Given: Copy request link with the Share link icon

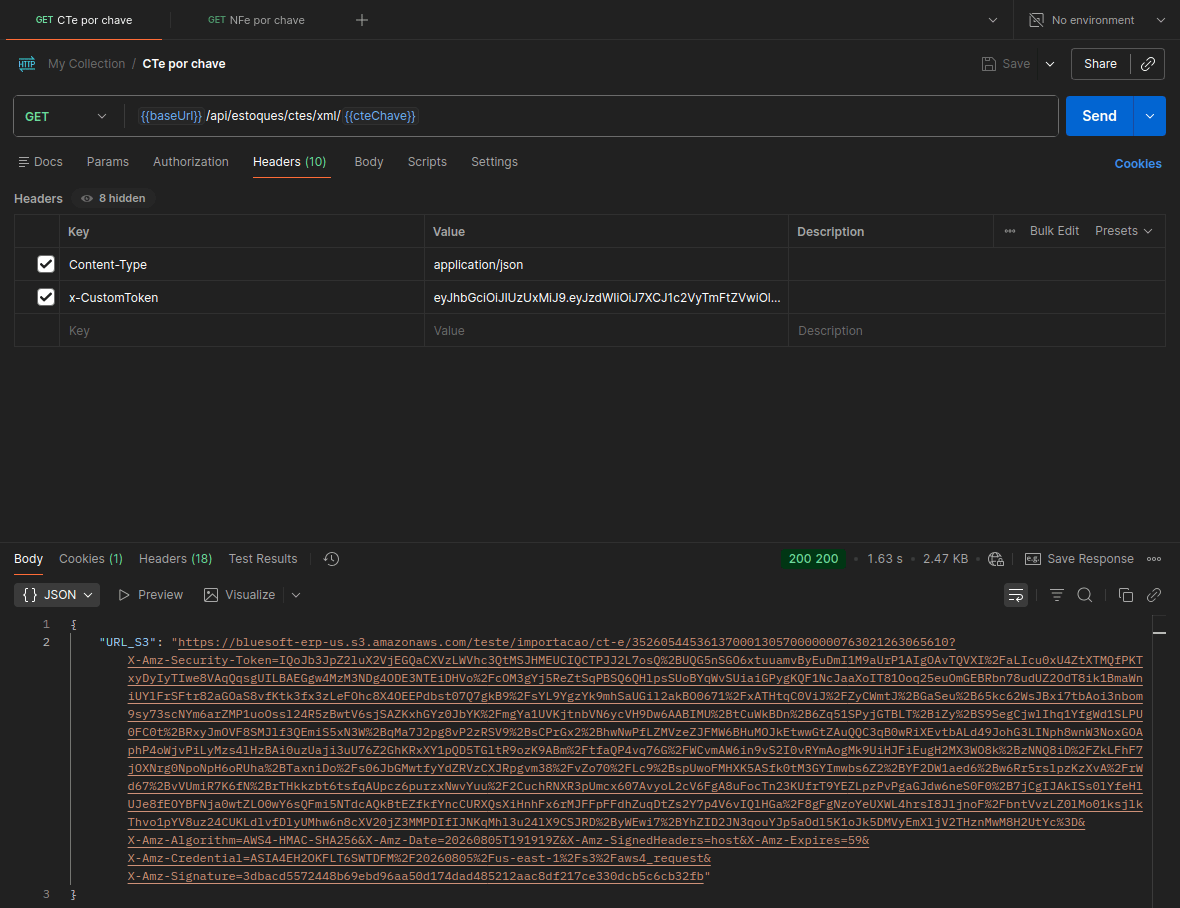Looking at the screenshot, I should [x=1147, y=64].
